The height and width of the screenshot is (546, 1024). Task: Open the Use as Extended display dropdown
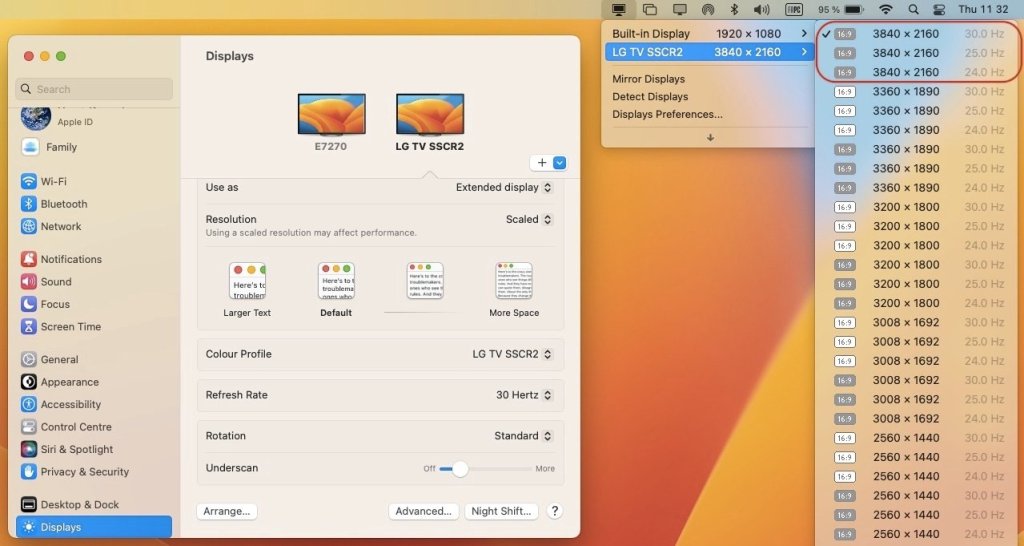pyautogui.click(x=504, y=187)
